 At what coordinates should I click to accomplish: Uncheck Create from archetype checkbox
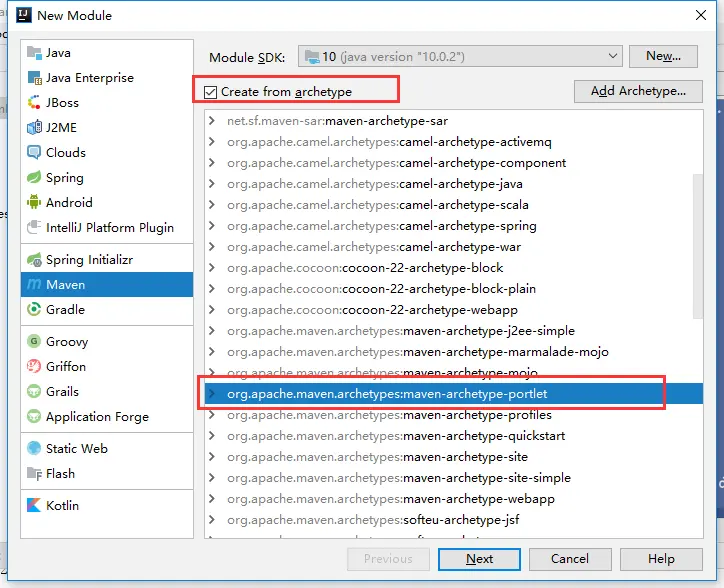[211, 92]
